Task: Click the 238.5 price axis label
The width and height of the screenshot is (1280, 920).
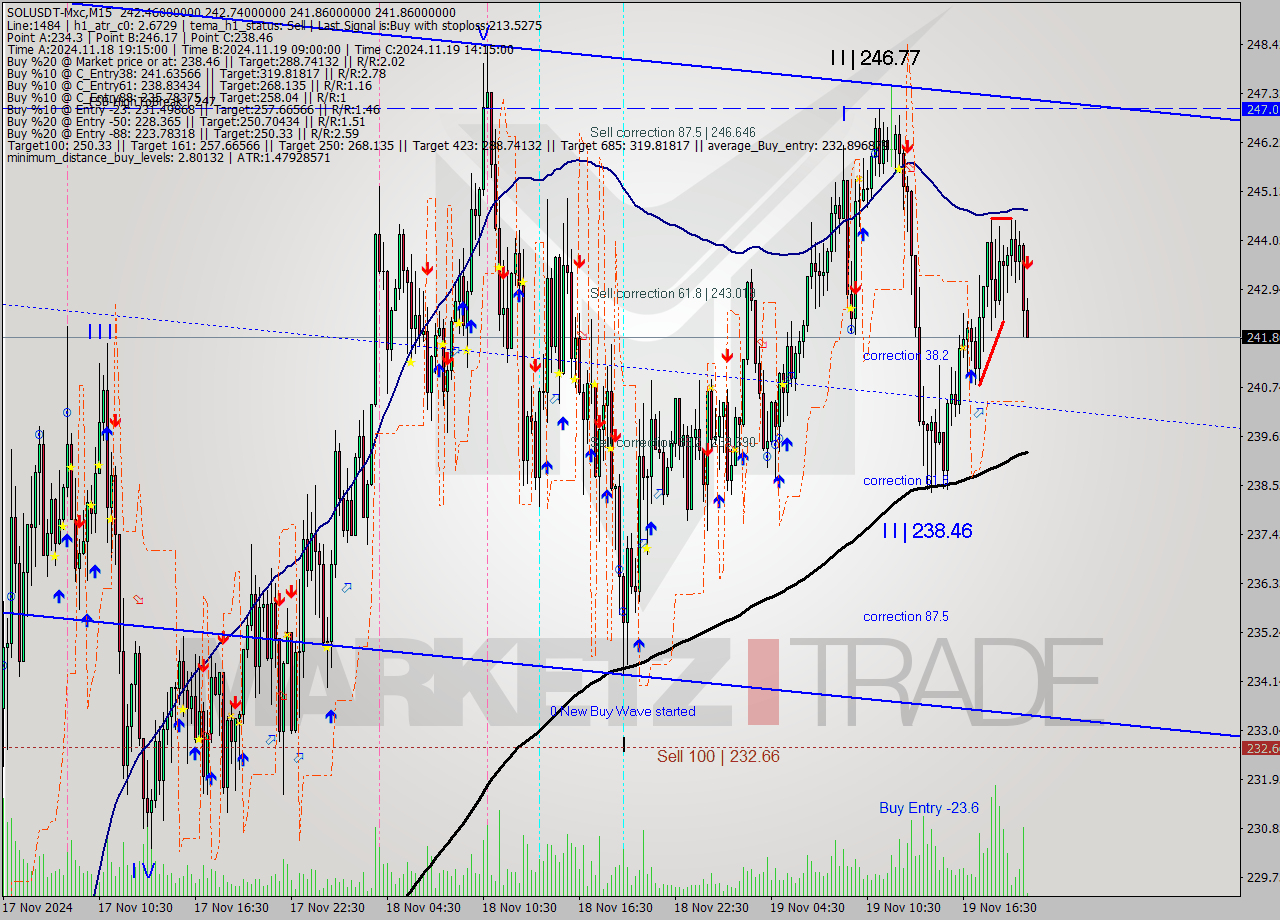Action: (1262, 485)
